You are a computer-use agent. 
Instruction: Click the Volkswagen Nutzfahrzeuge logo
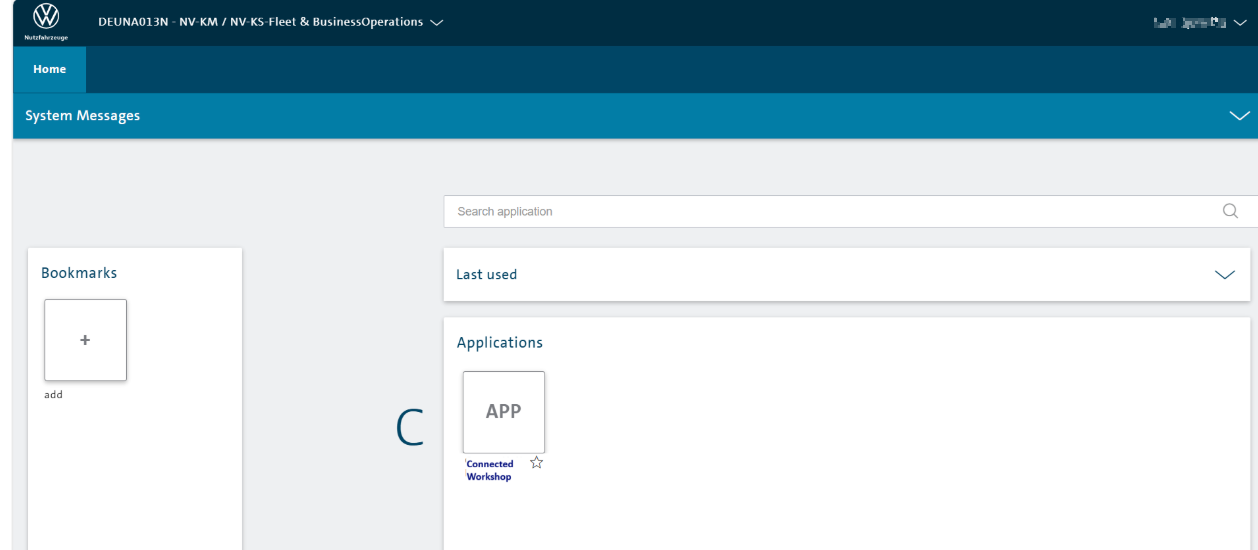[47, 21]
